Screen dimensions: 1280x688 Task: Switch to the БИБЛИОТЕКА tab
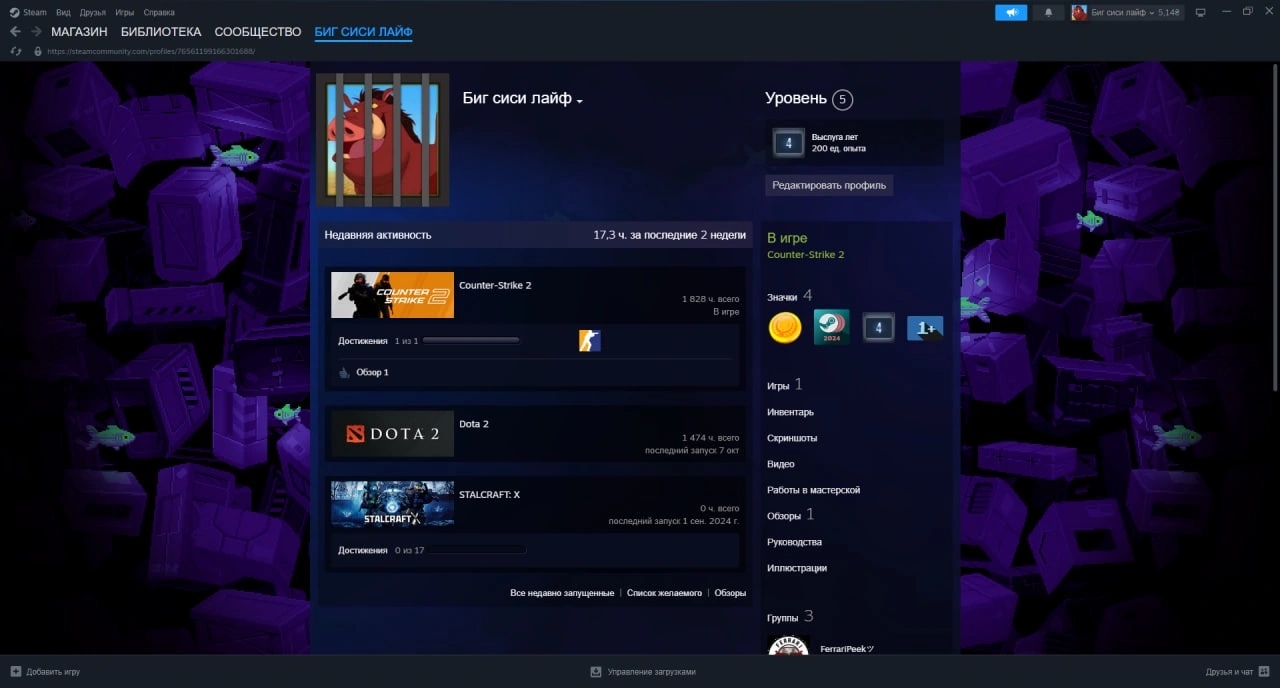click(161, 32)
